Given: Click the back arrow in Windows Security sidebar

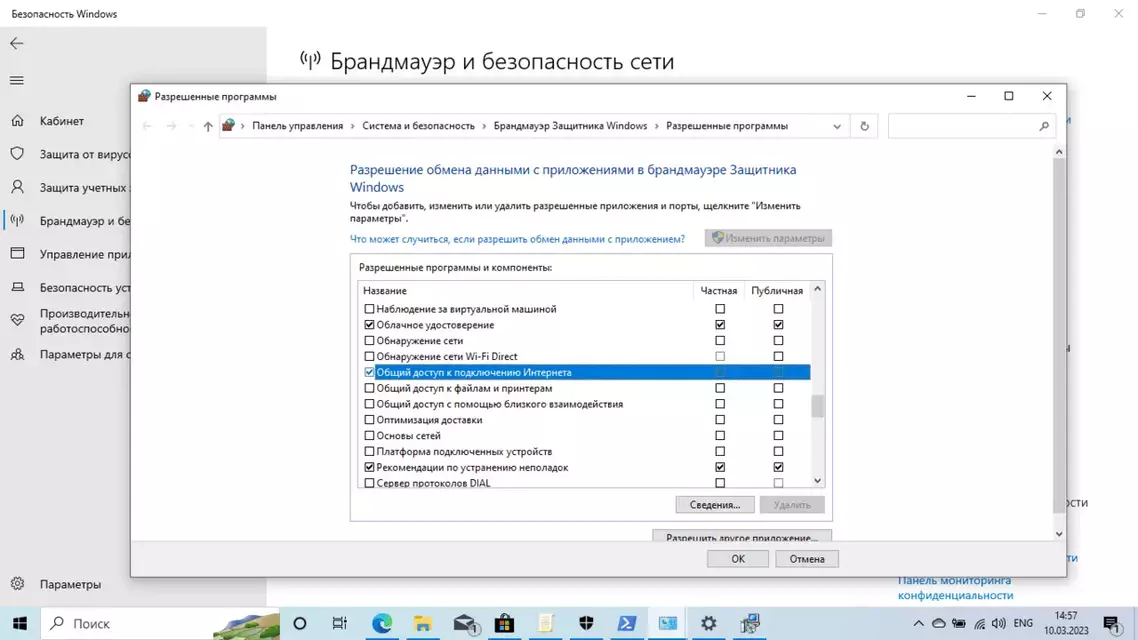Looking at the screenshot, I should tap(17, 44).
